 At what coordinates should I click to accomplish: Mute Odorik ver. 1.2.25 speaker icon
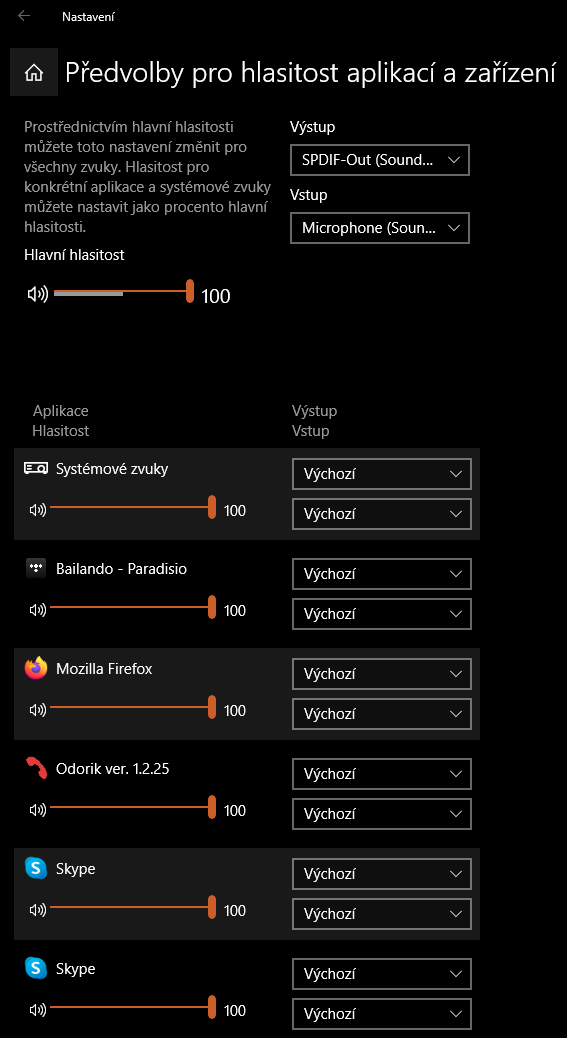coord(38,810)
